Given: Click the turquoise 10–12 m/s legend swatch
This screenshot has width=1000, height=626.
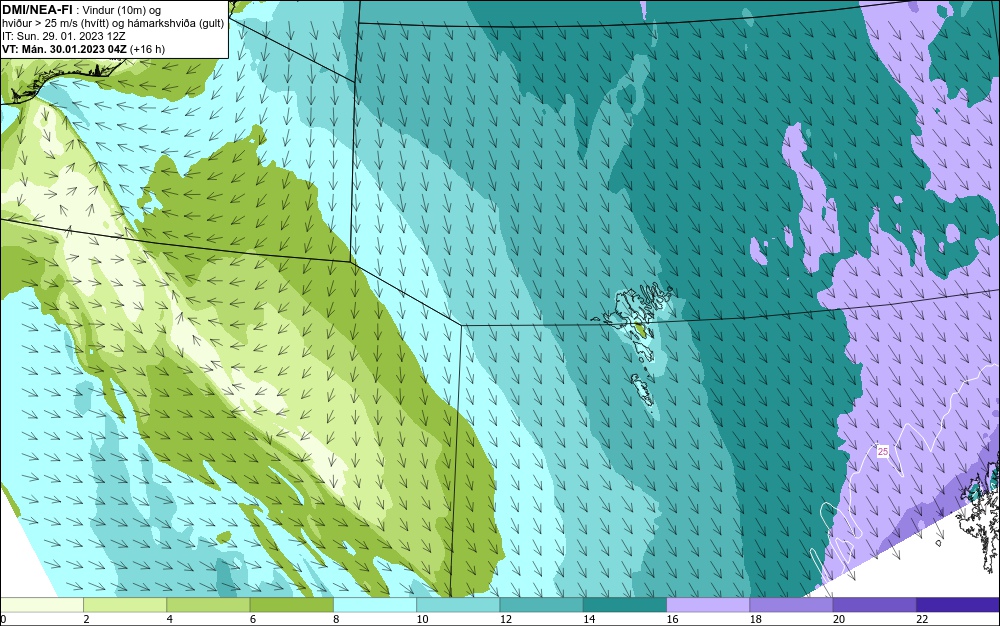Looking at the screenshot, I should coord(458,605).
